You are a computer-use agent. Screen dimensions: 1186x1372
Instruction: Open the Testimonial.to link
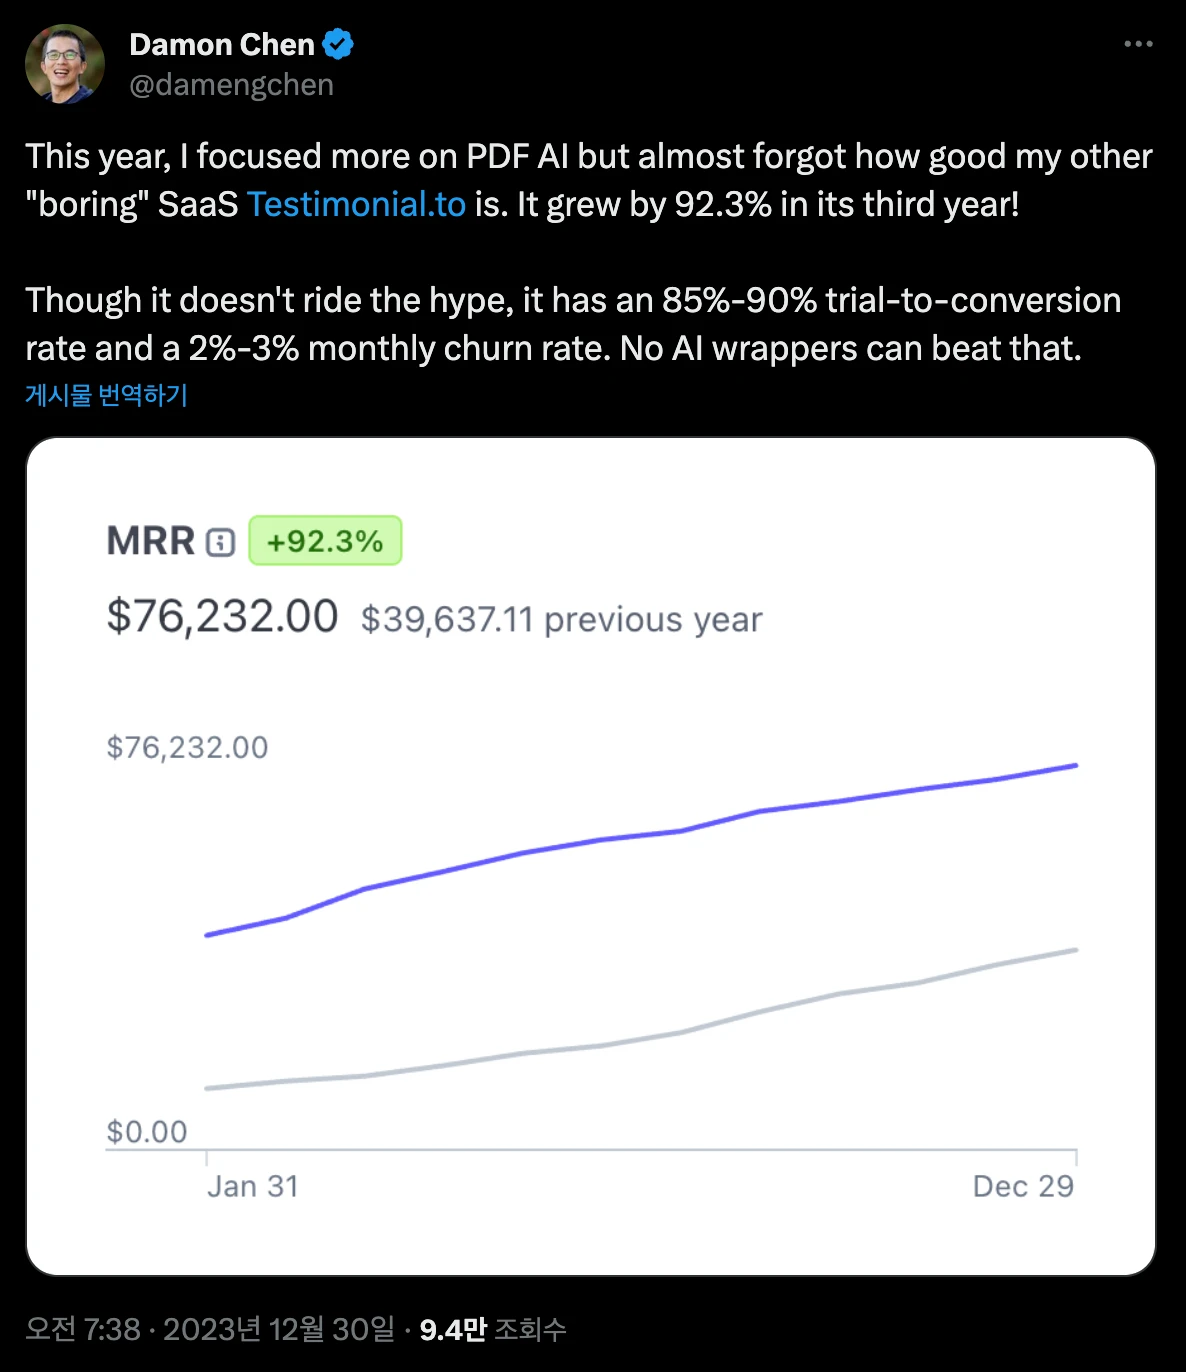point(356,204)
